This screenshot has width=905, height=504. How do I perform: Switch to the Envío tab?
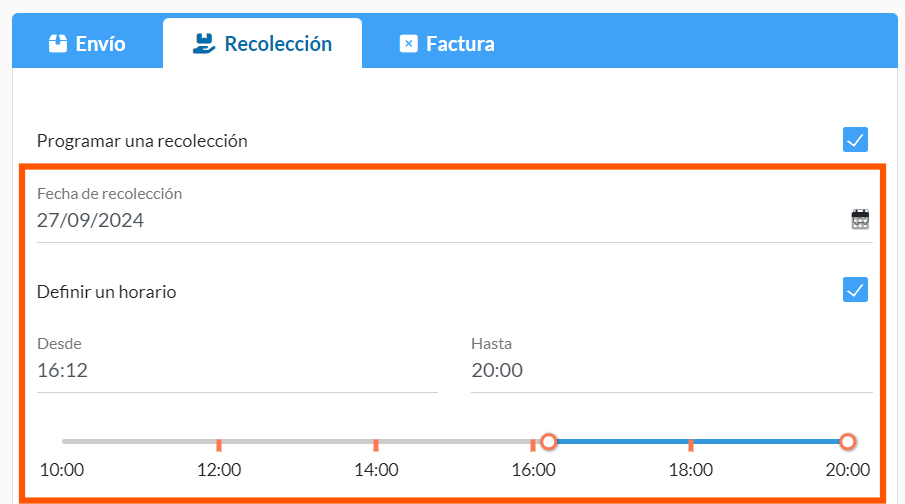point(87,43)
